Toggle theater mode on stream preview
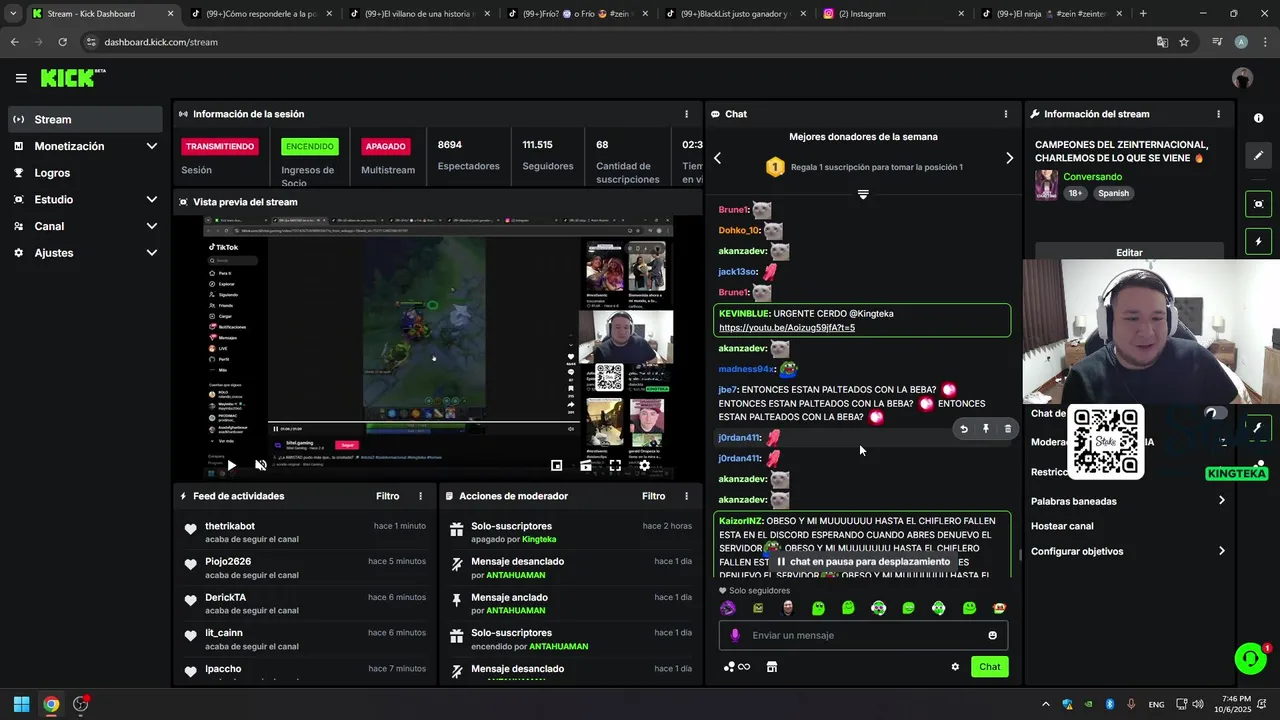Image resolution: width=1280 pixels, height=720 pixels. click(586, 465)
